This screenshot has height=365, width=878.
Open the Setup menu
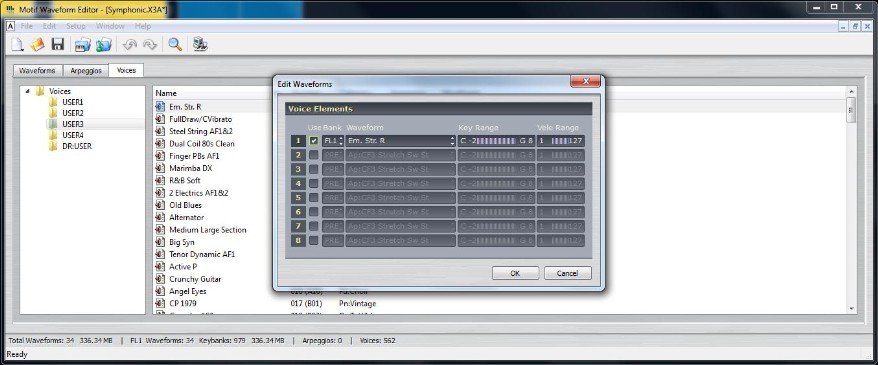click(x=76, y=26)
